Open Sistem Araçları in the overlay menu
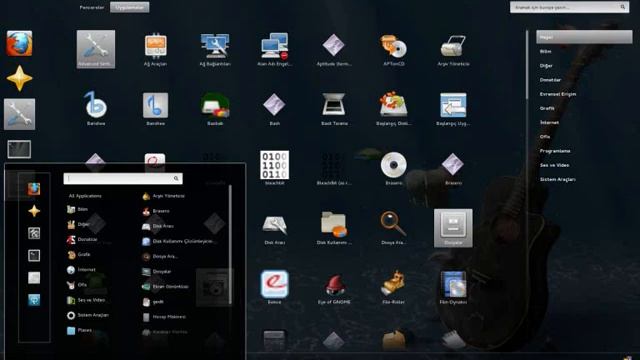640x360 pixels. 88,315
